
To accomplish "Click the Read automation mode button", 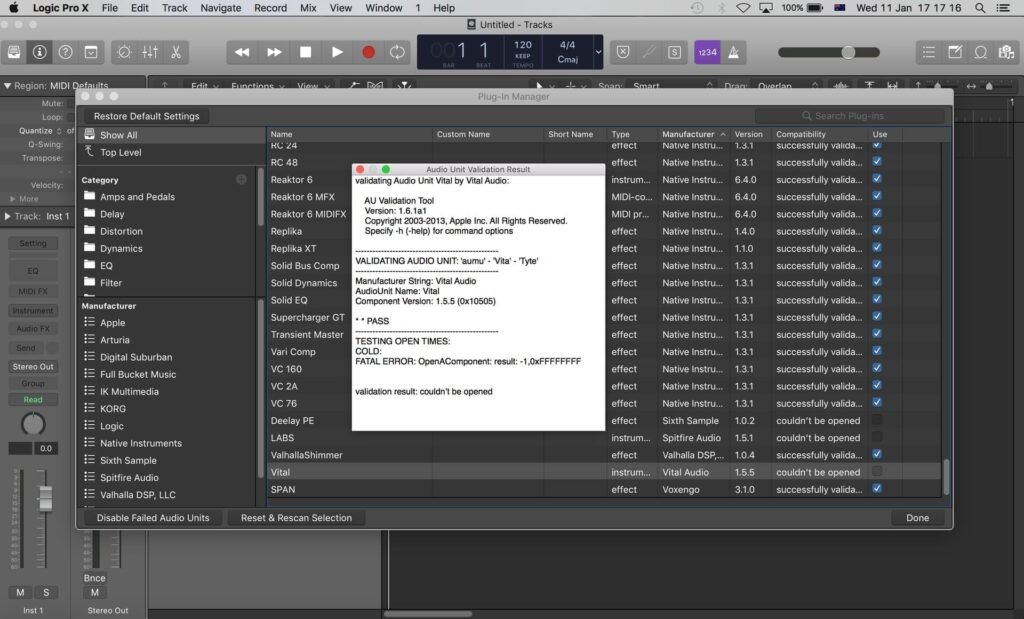I will click(x=33, y=400).
